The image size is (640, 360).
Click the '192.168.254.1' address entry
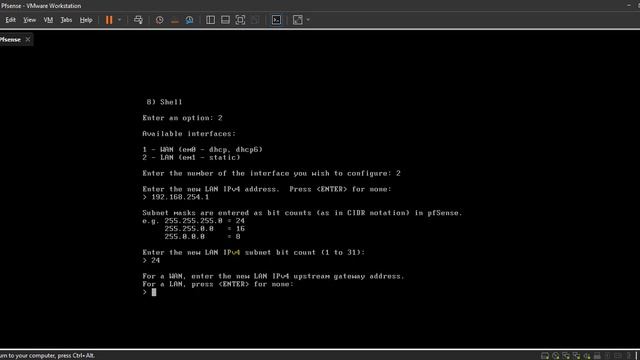point(180,197)
